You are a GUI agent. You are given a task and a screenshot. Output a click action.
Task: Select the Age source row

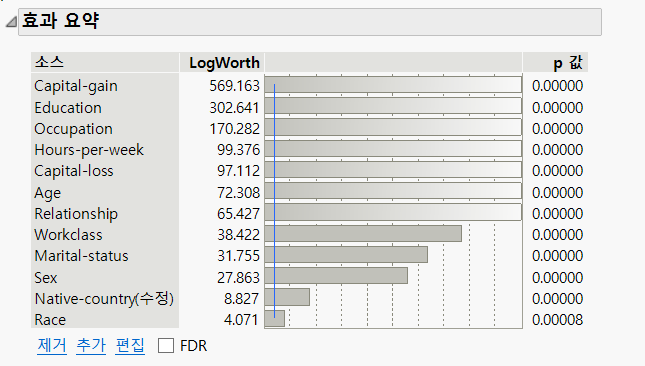click(x=105, y=192)
